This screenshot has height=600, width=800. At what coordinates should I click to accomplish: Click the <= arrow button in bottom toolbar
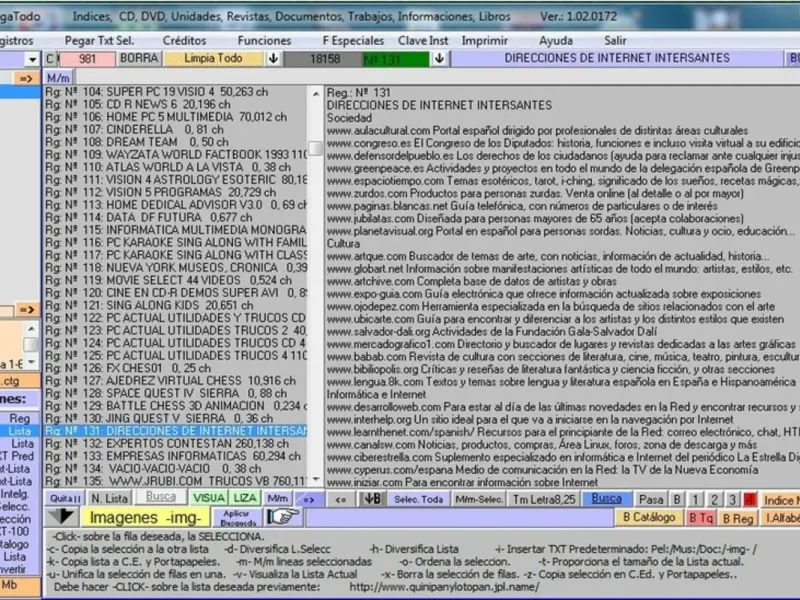coord(341,499)
